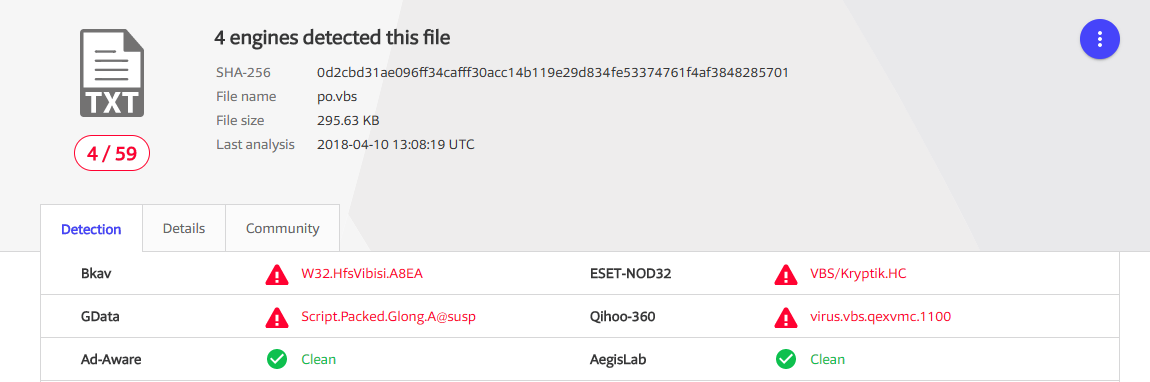The width and height of the screenshot is (1150, 382).
Task: Click the ESET-NOD32 warning triangle icon
Action: [785, 274]
